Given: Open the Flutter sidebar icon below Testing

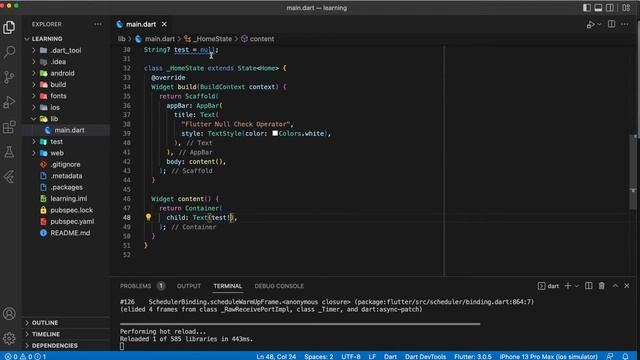Looking at the screenshot, I should 9,177.
